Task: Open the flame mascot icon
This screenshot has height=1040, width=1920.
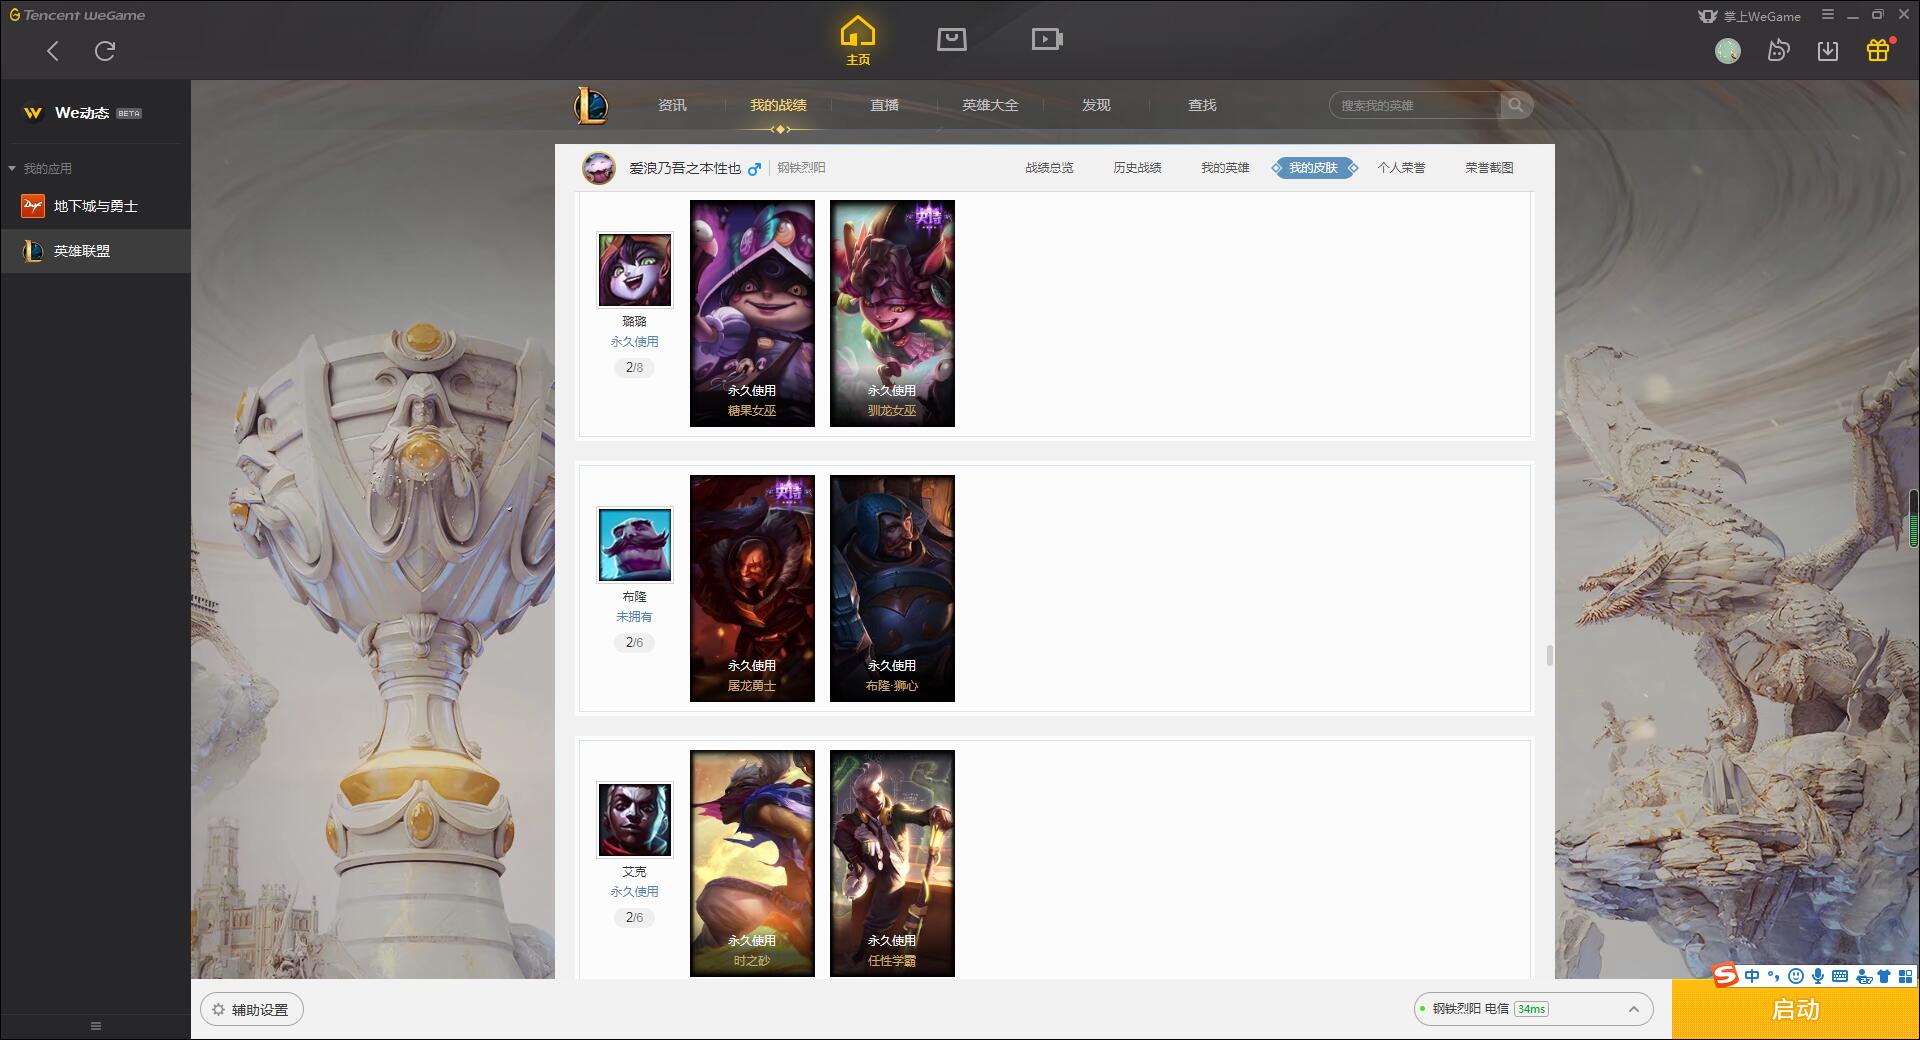Action: pos(1778,51)
